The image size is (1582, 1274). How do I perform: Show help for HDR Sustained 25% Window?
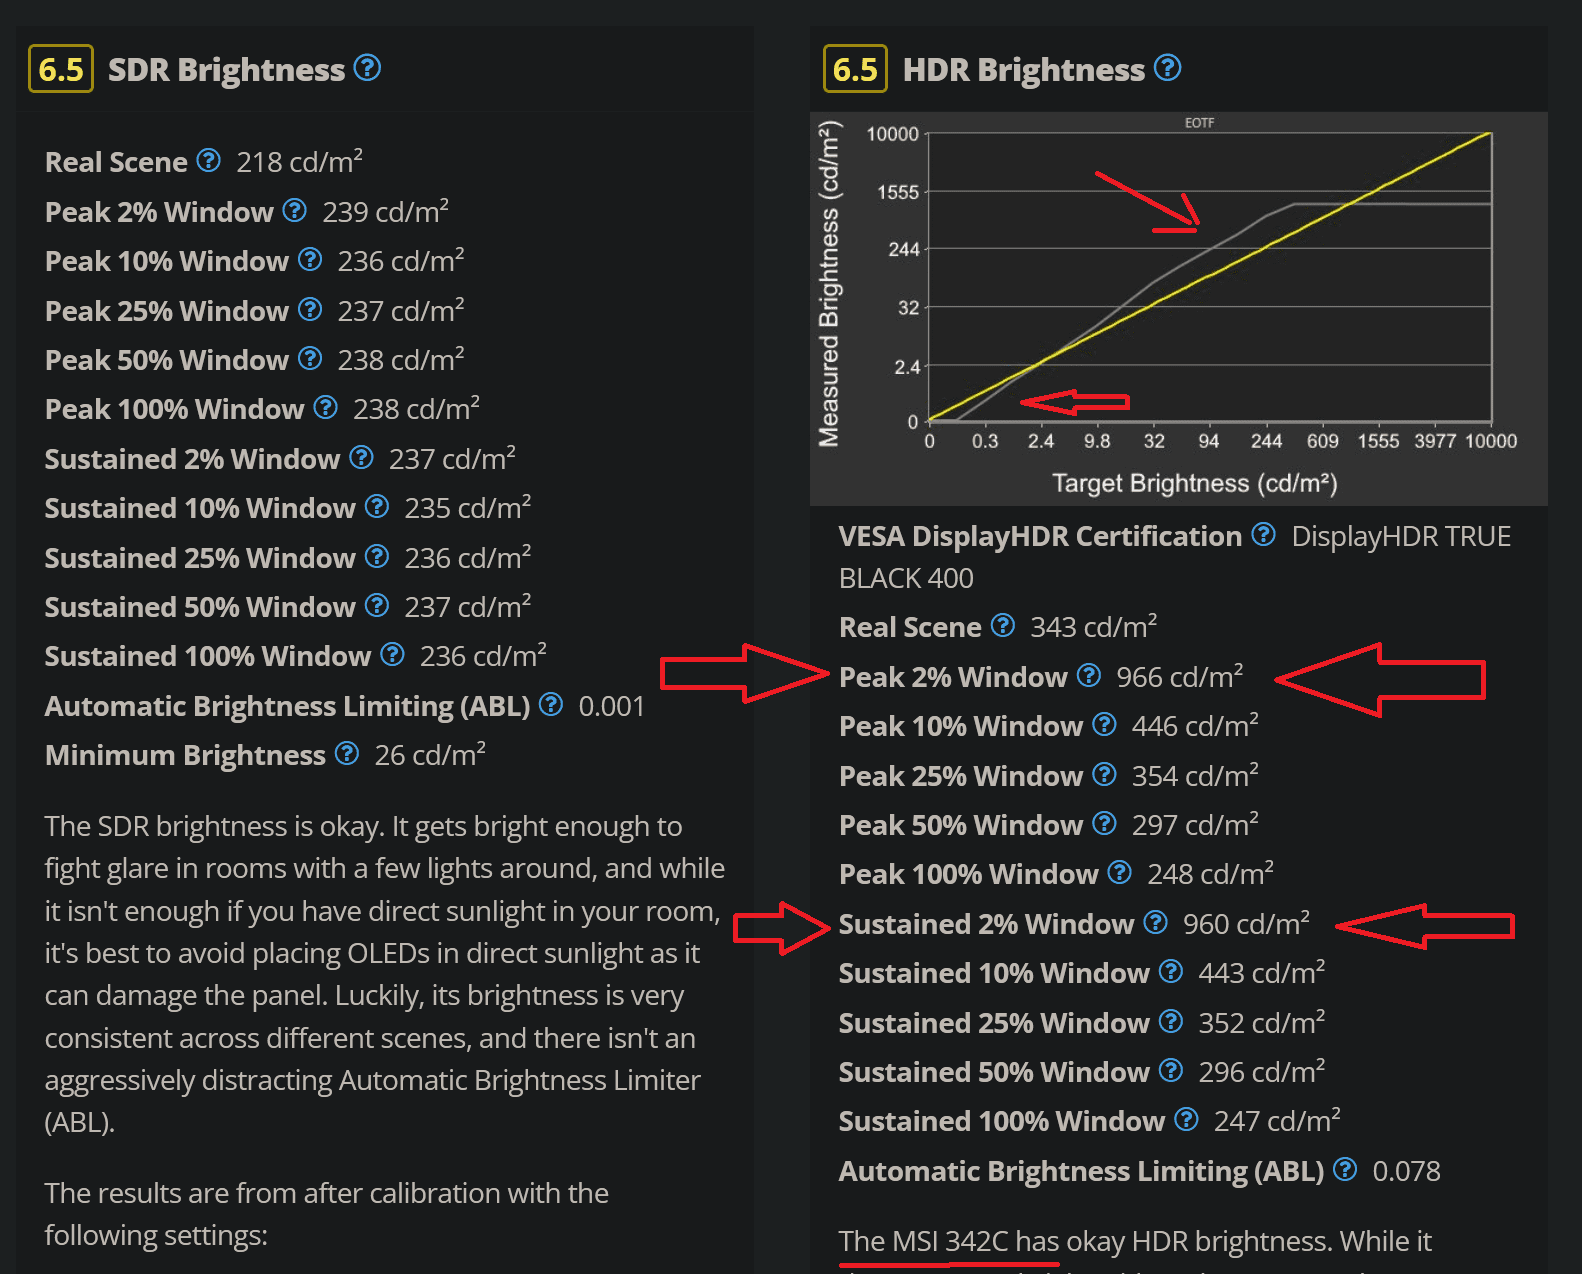click(x=1170, y=1021)
